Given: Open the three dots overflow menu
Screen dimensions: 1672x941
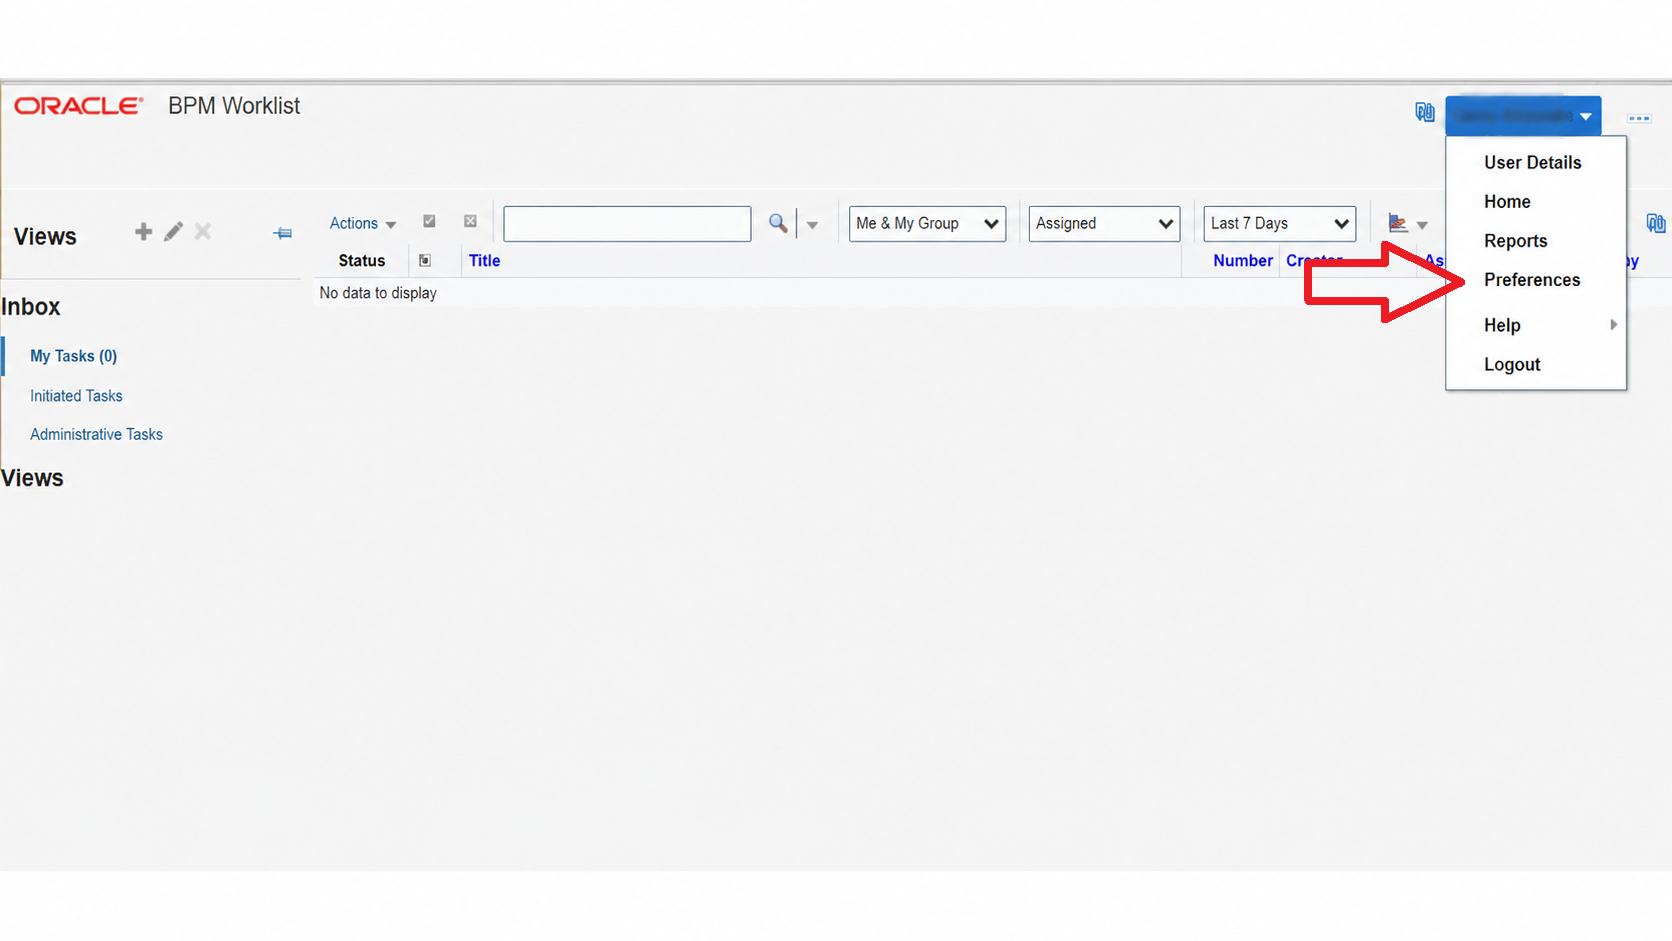Looking at the screenshot, I should (x=1639, y=118).
